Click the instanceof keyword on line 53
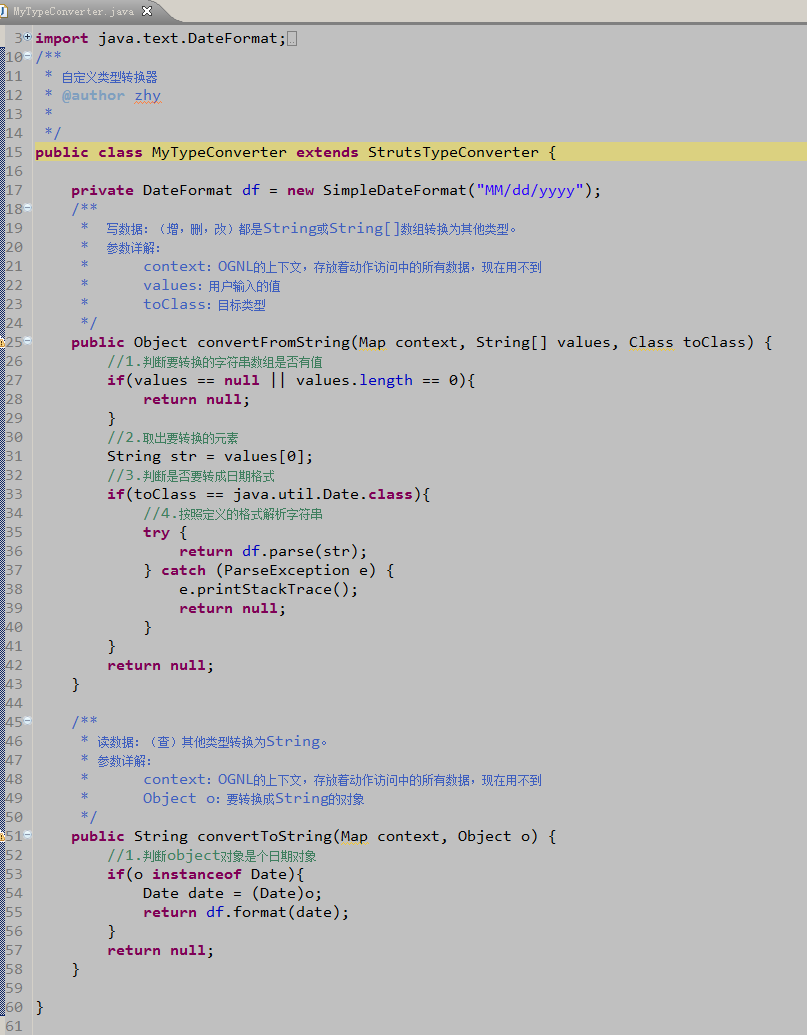 (197, 874)
